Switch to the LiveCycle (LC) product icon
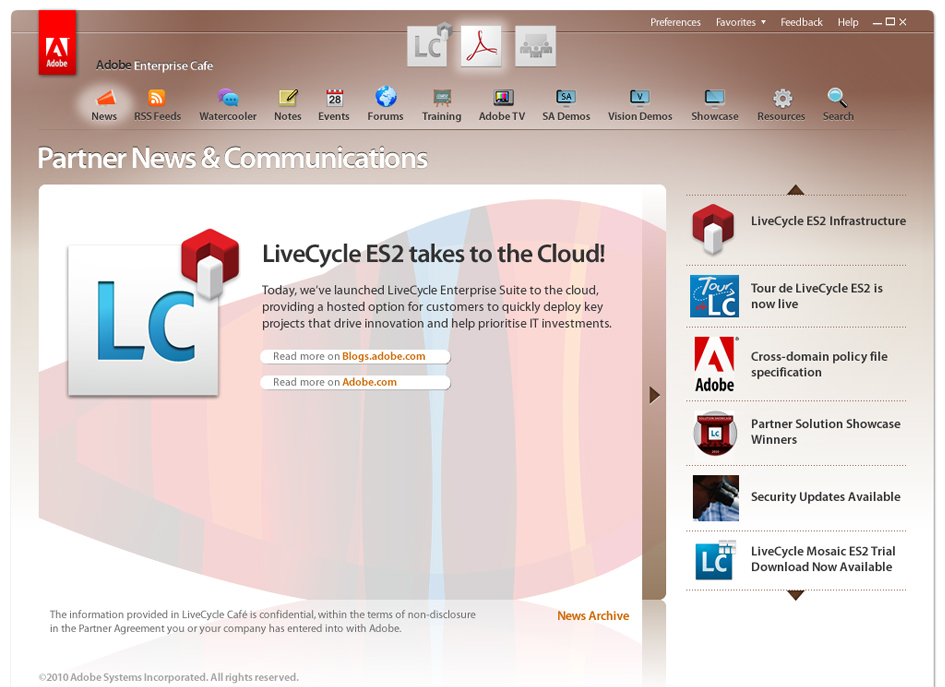945x687 pixels. [x=427, y=46]
